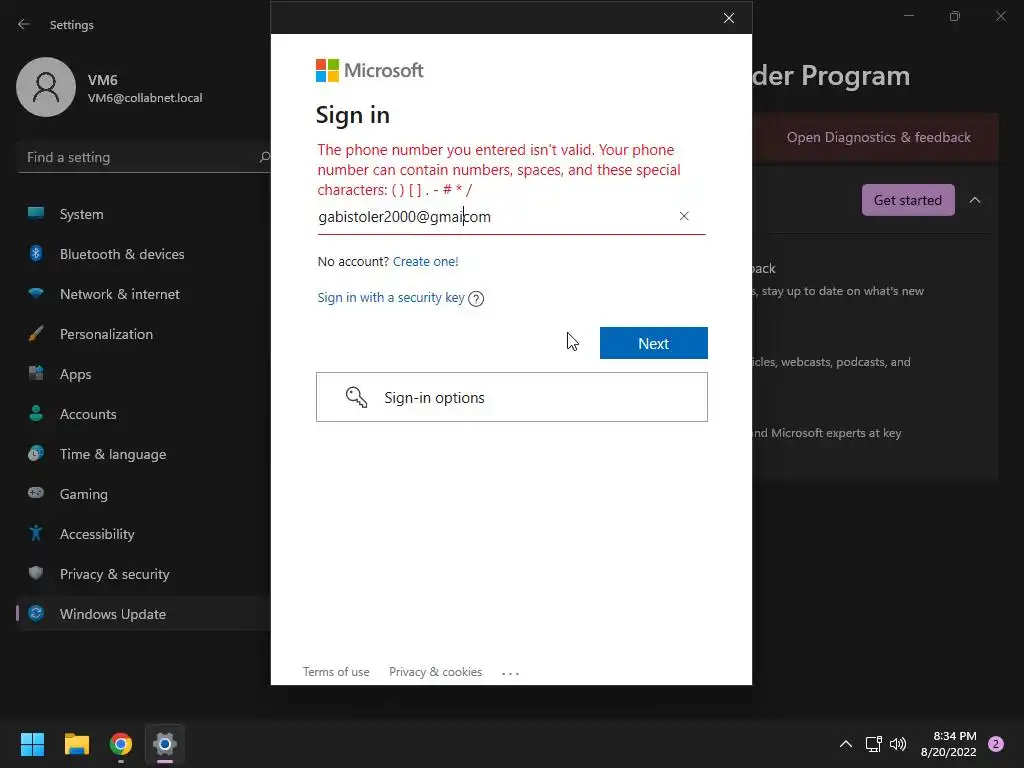Screen dimensions: 1024x768
Task: Click the Bluetooth icon in Settings sidebar
Action: tap(36, 253)
